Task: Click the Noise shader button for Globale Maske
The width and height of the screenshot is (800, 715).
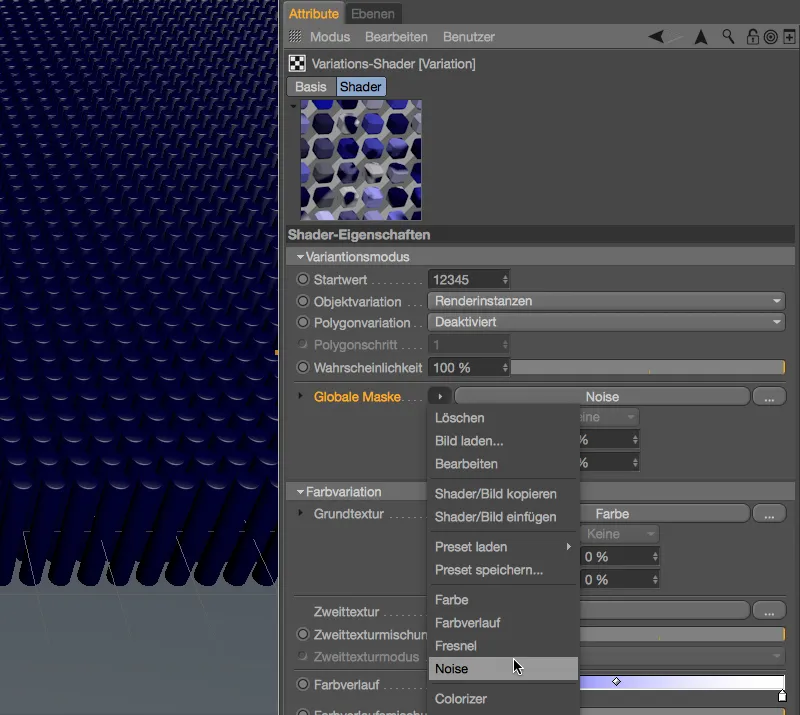Action: 601,397
